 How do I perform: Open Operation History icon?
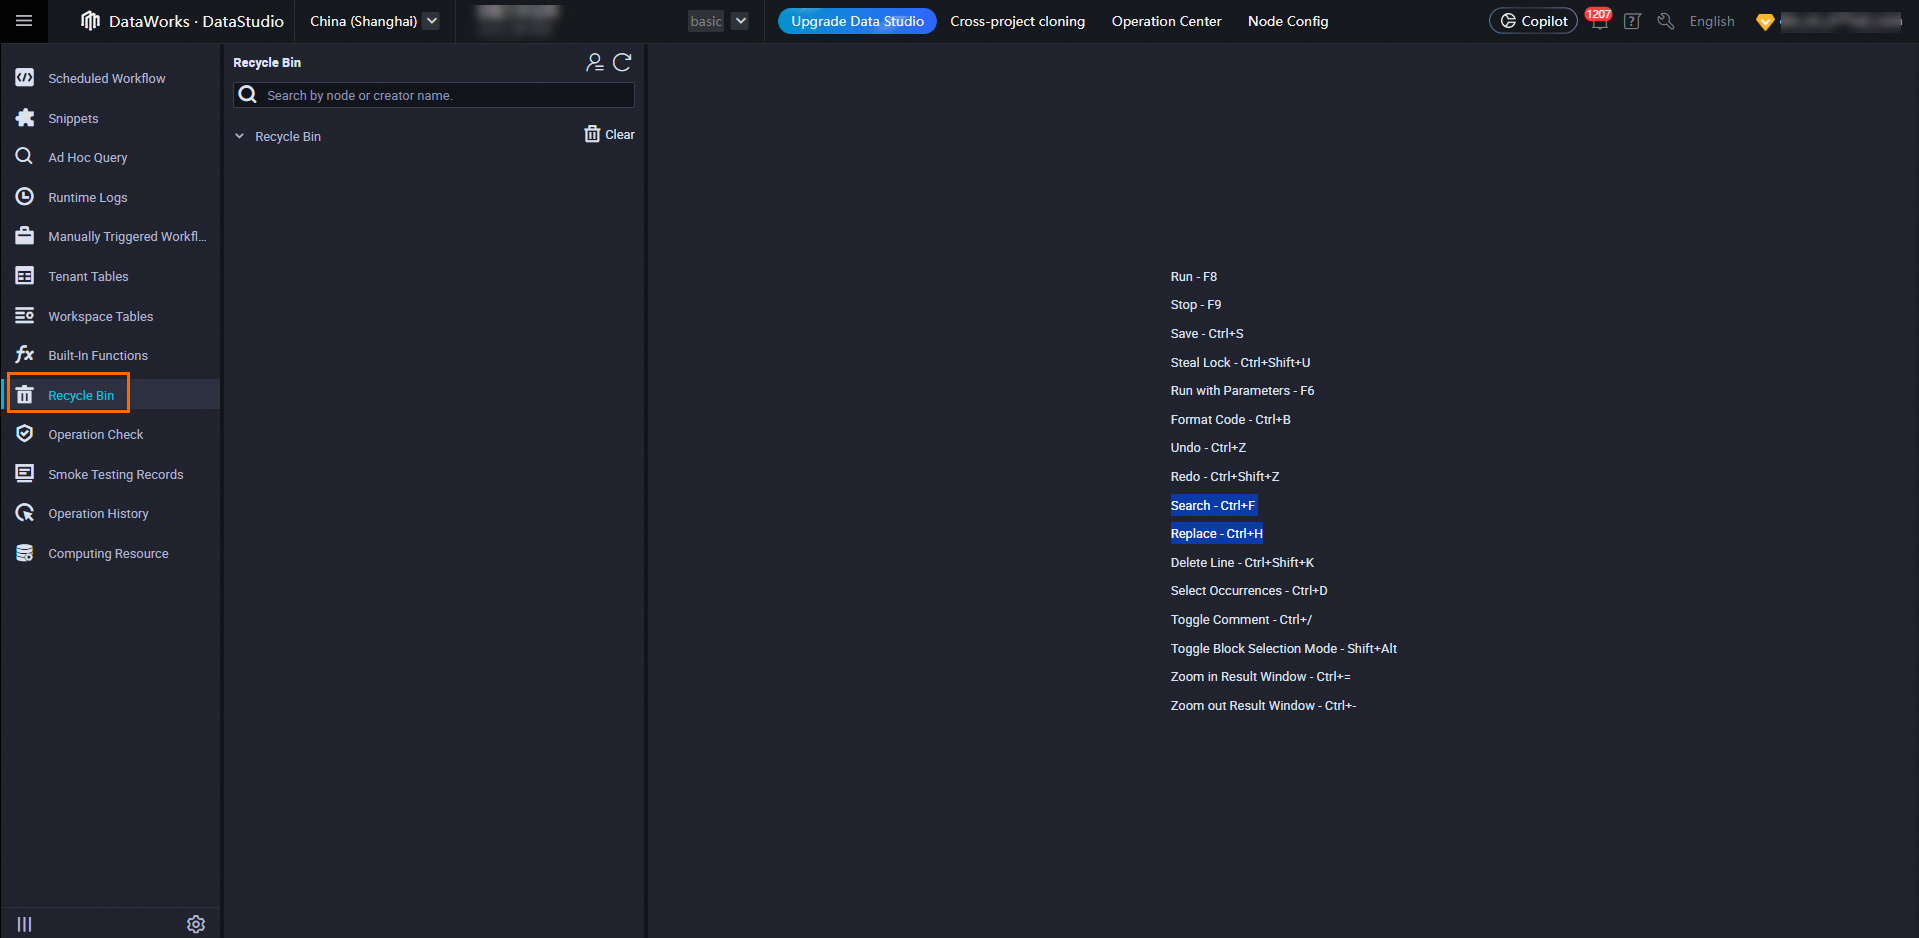coord(25,513)
